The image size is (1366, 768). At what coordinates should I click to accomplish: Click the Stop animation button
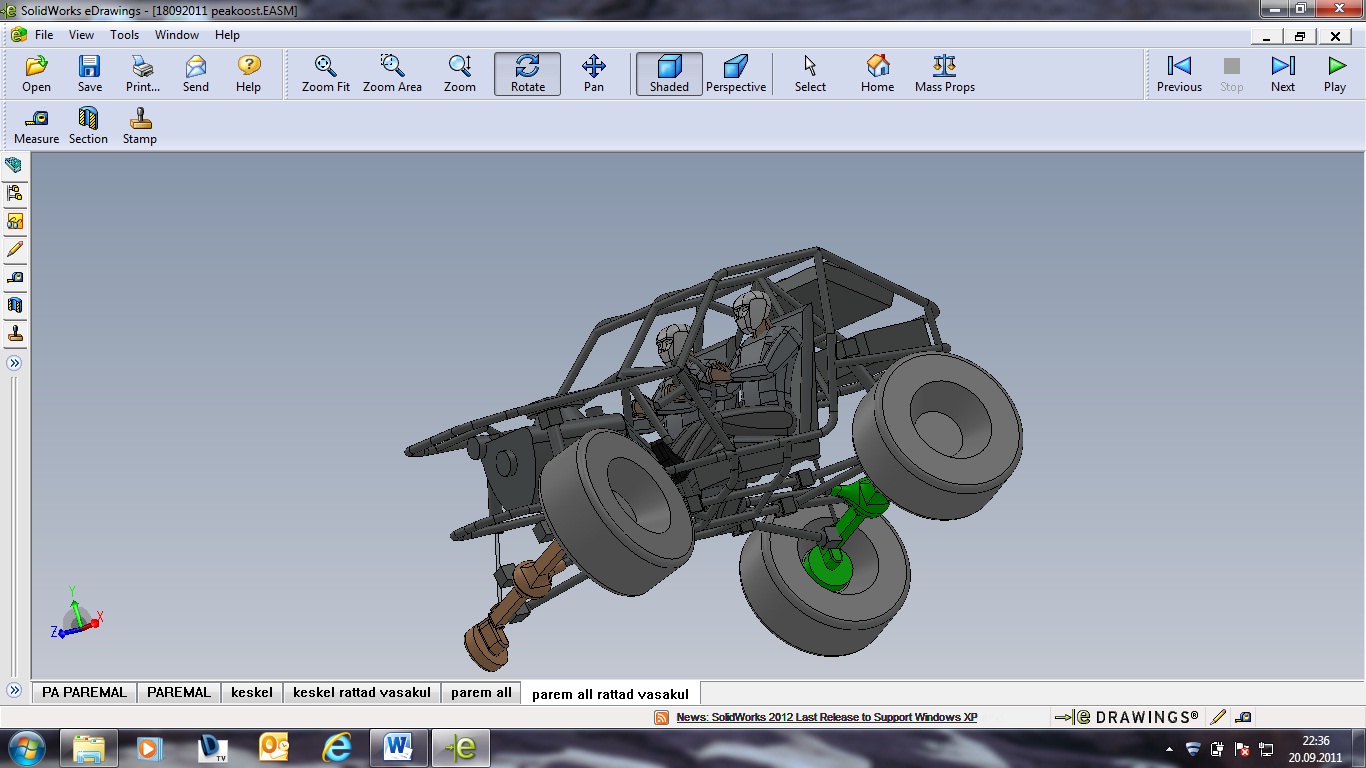1232,74
